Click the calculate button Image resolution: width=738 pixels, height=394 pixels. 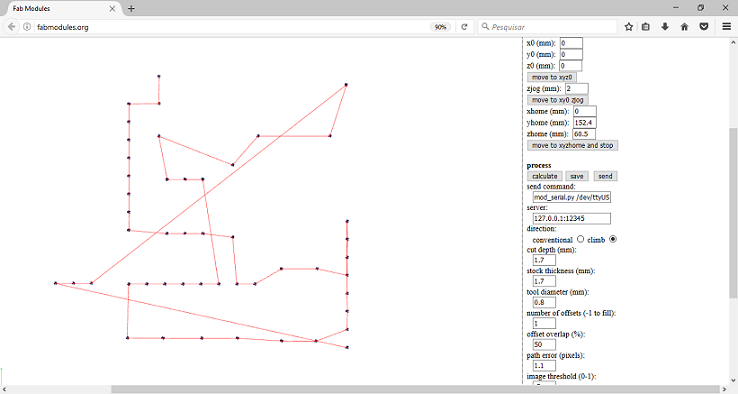pyautogui.click(x=545, y=176)
